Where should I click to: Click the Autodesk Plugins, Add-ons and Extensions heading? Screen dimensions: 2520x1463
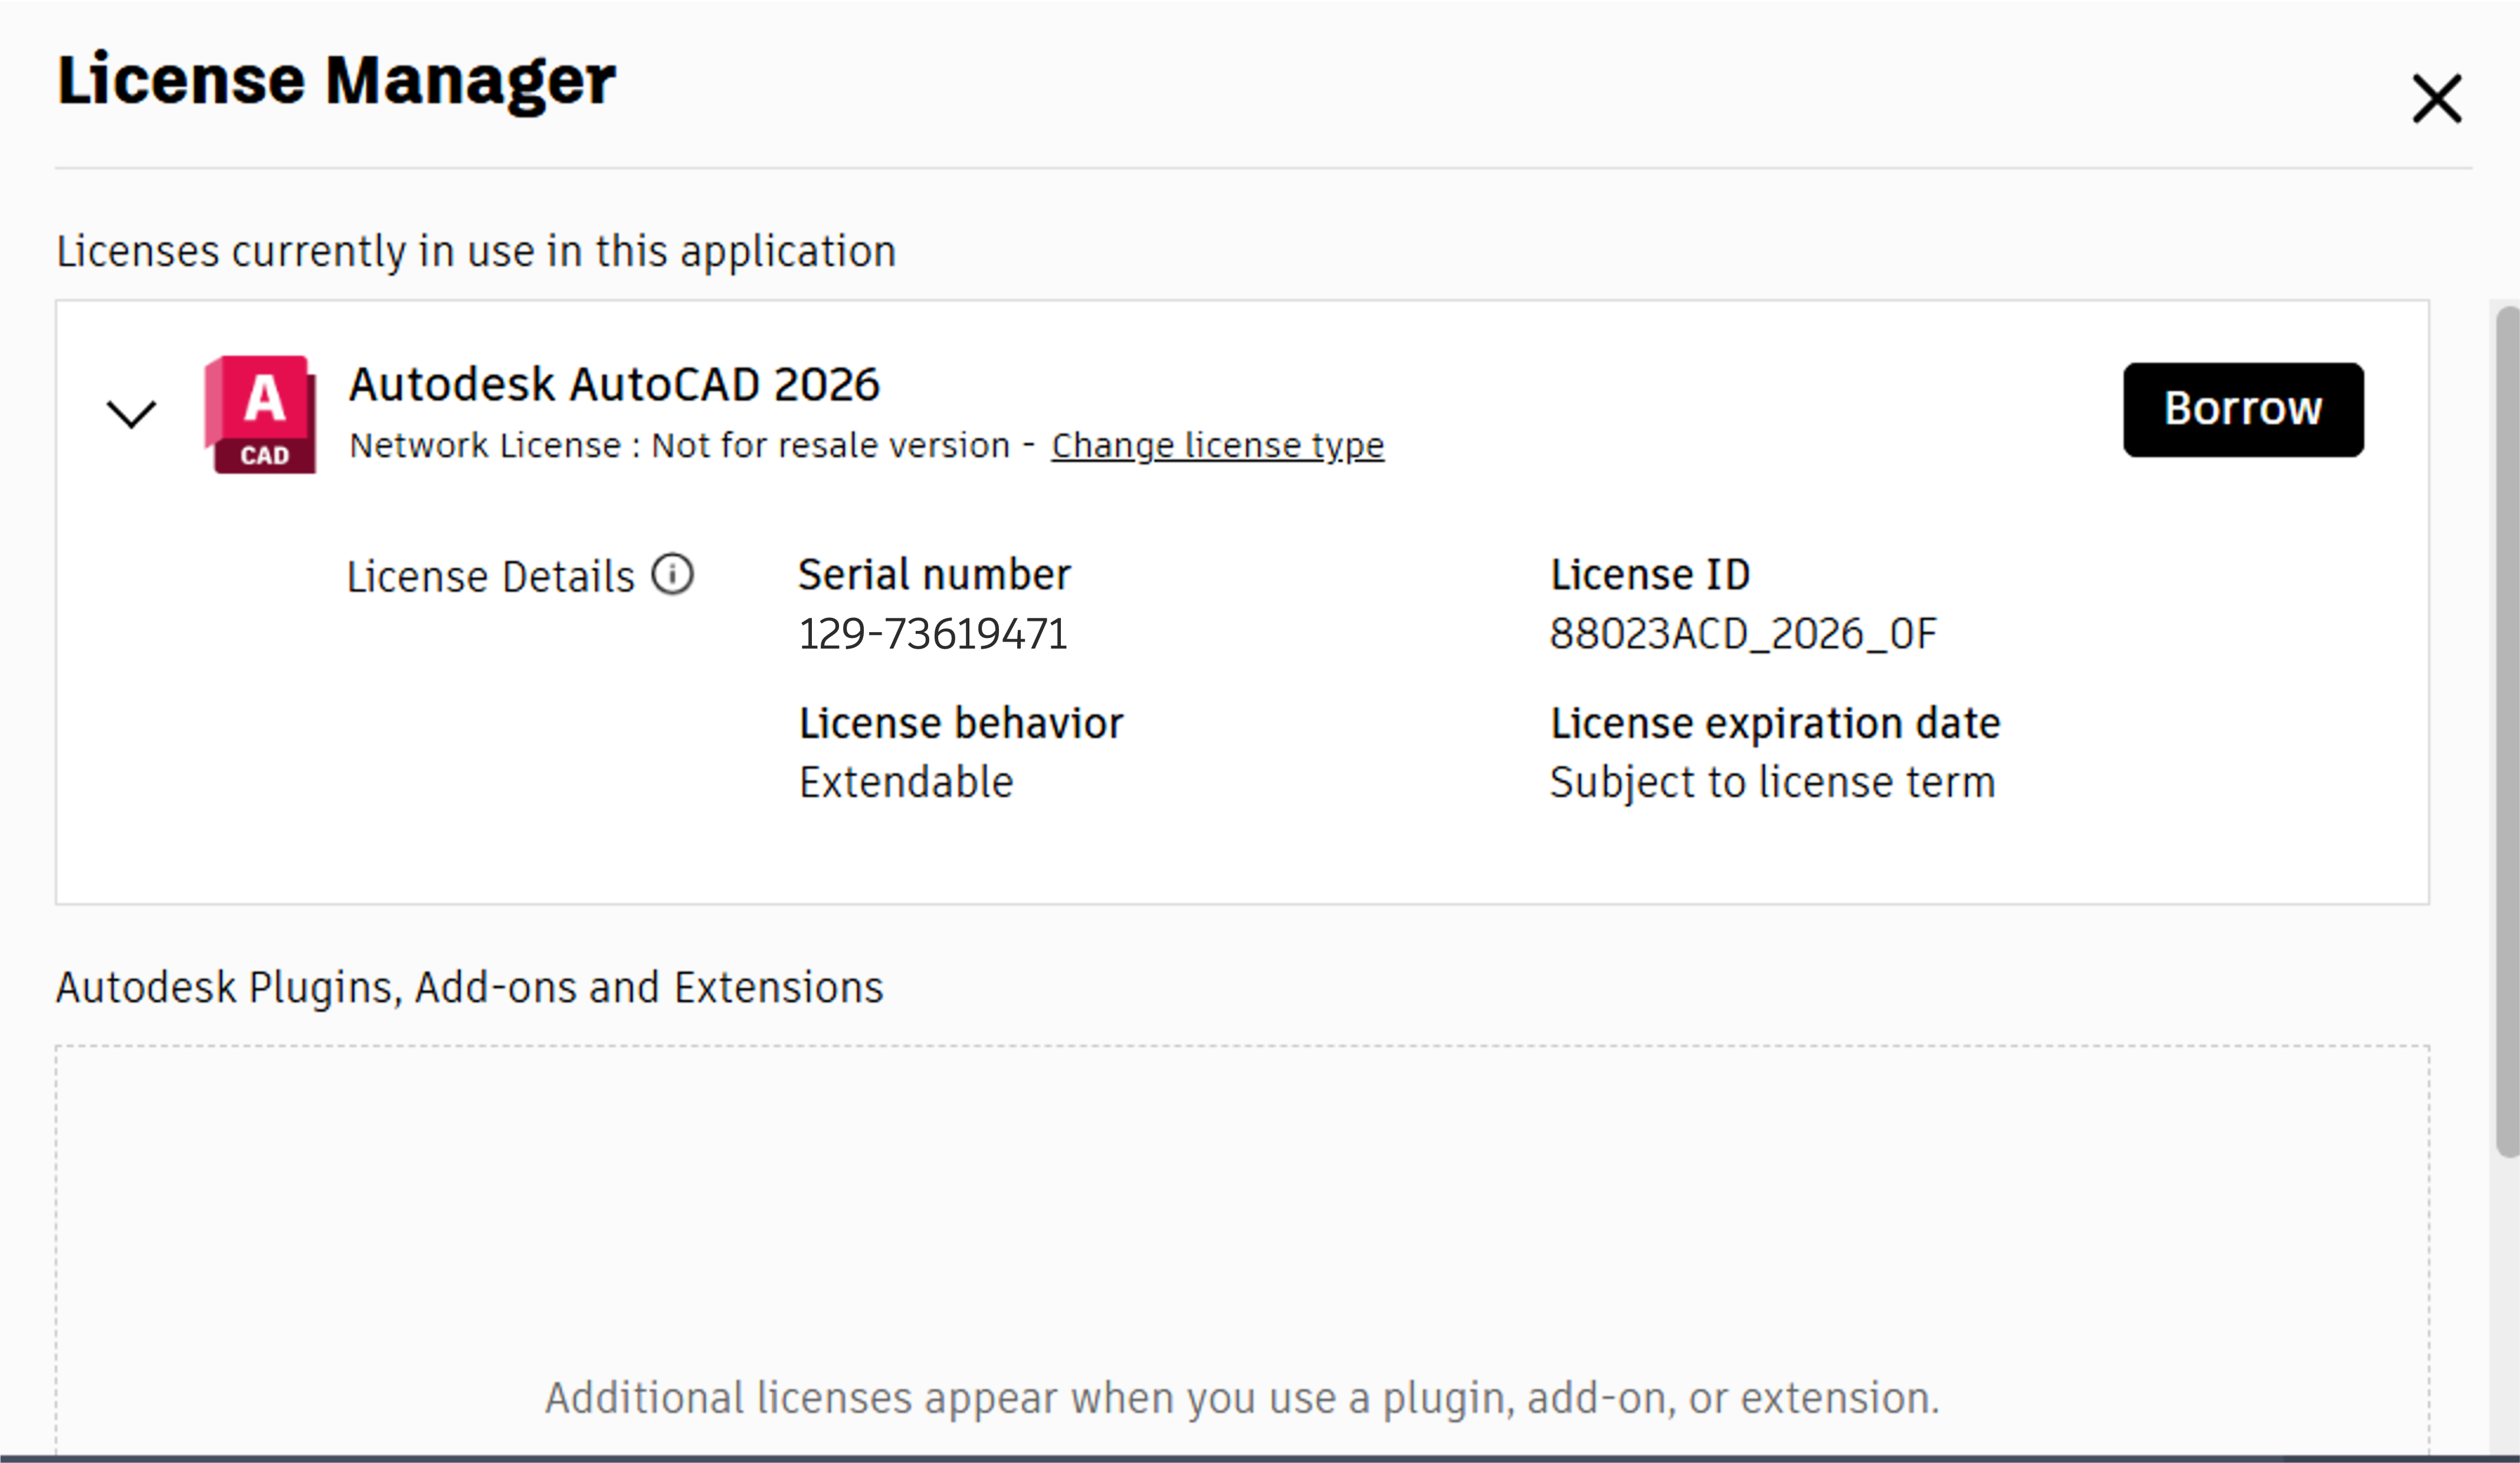(469, 987)
